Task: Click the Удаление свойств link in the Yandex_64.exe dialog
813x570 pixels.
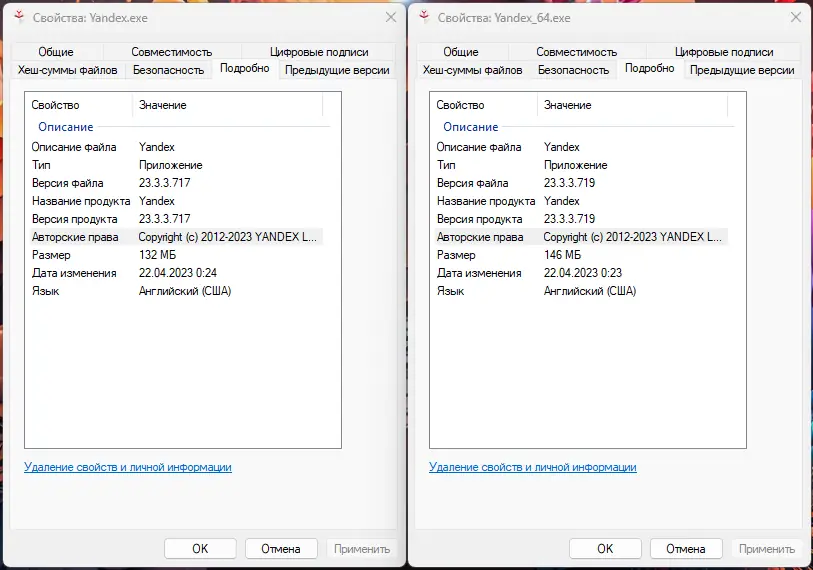Action: tap(533, 467)
